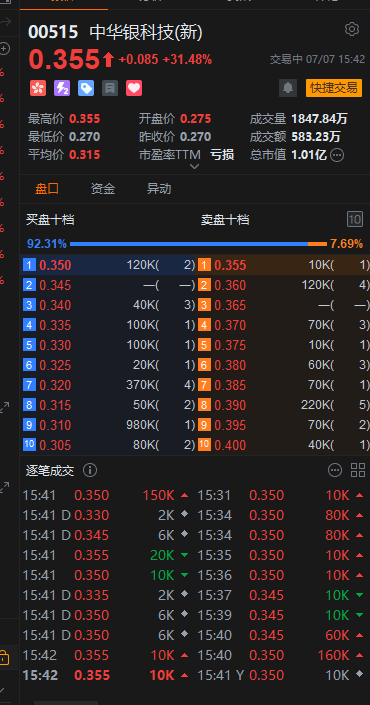
Task: Select ask level 8 price 0.390
Action: click(230, 405)
